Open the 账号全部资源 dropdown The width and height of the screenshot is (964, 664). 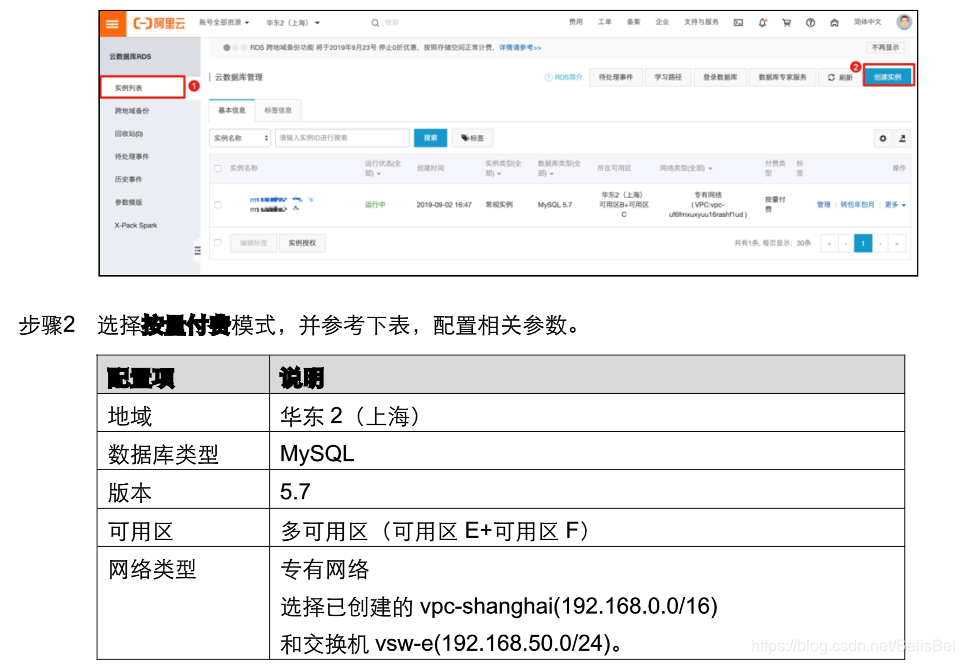point(224,23)
